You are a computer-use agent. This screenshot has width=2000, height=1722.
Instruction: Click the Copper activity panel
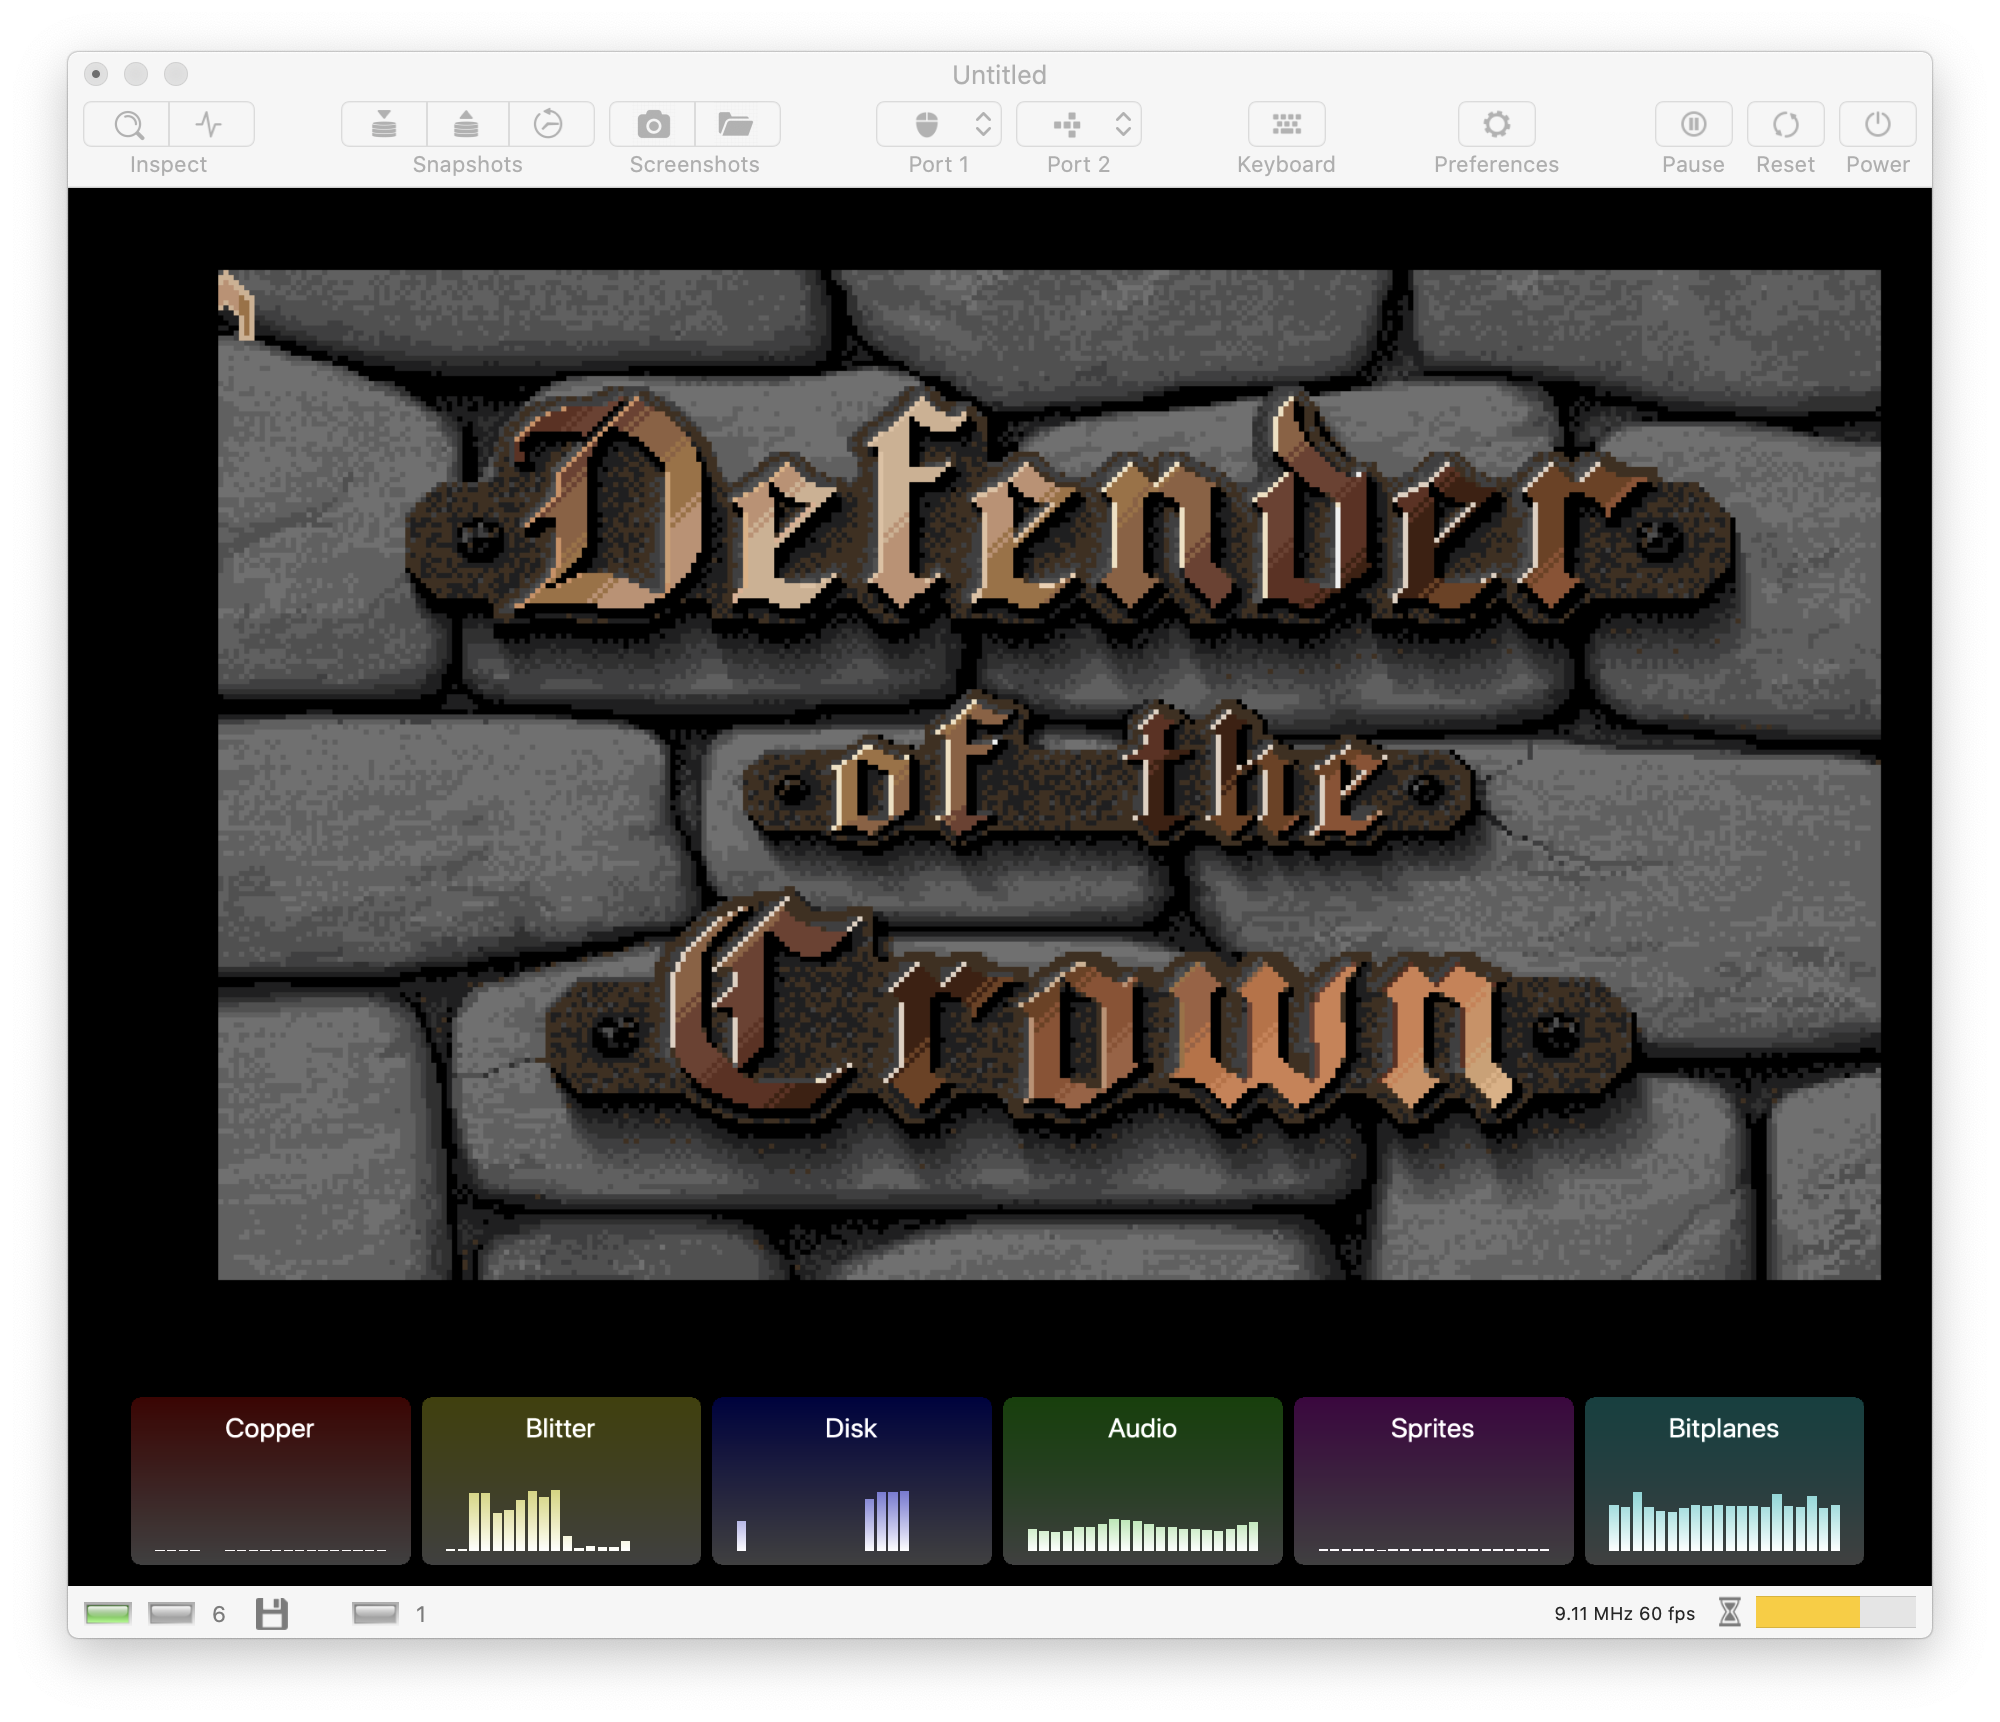point(270,1480)
